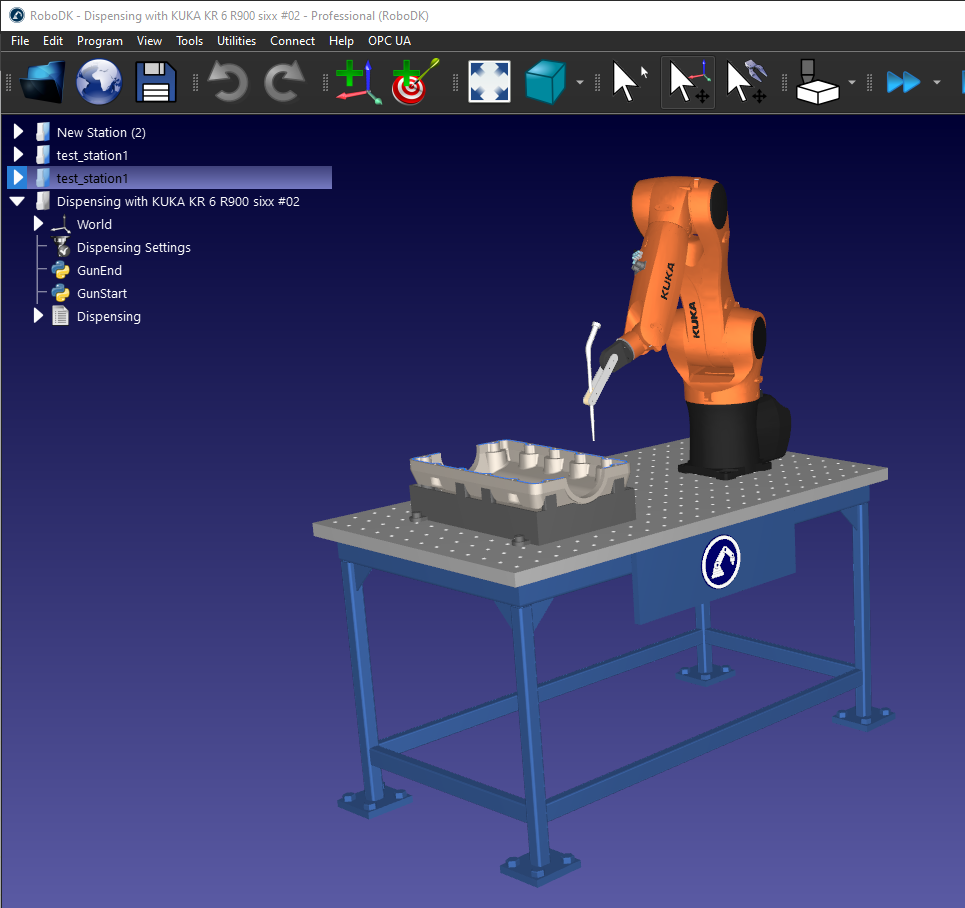The height and width of the screenshot is (908, 965).
Task: Click the Dispensing program document icon
Action: tap(60, 316)
